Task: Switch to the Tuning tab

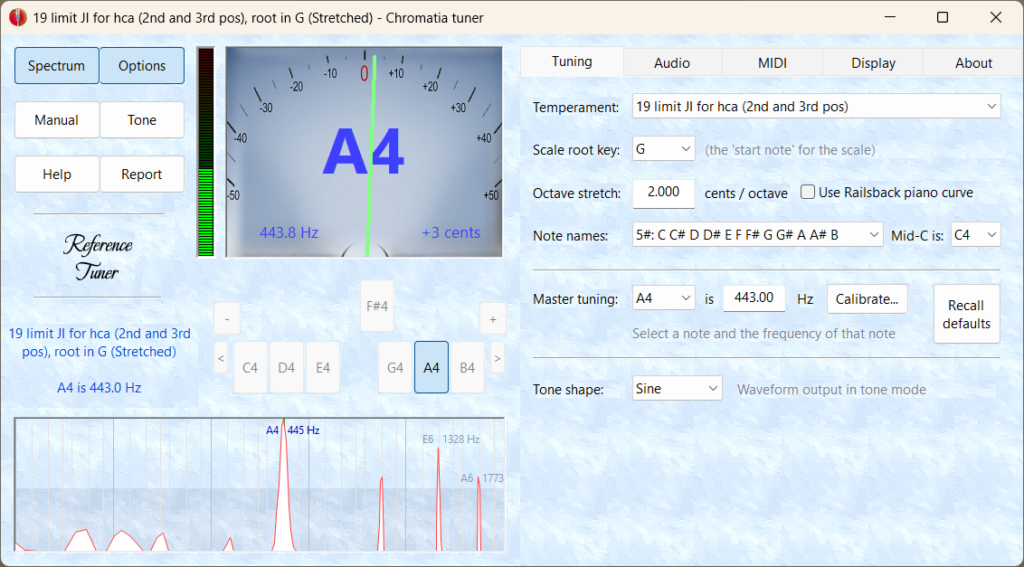Action: click(x=572, y=61)
